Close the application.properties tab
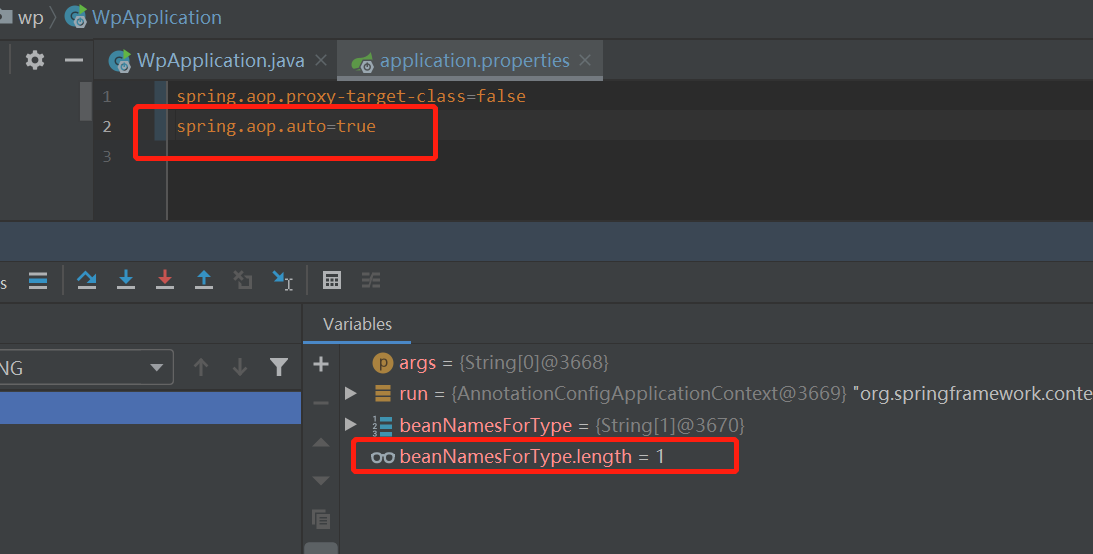 coord(586,61)
